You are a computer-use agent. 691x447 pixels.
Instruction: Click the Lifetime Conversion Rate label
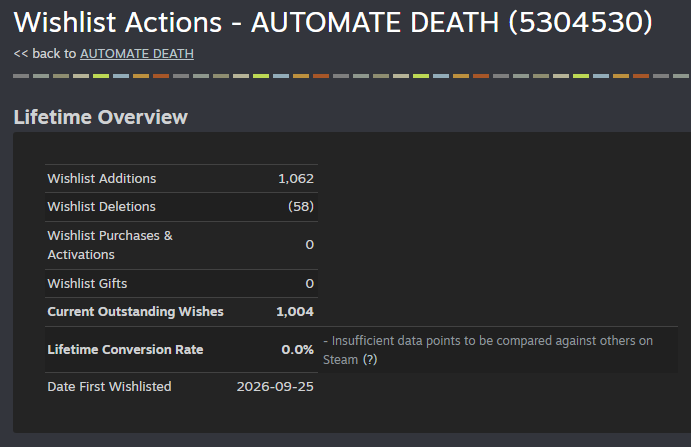tap(125, 350)
